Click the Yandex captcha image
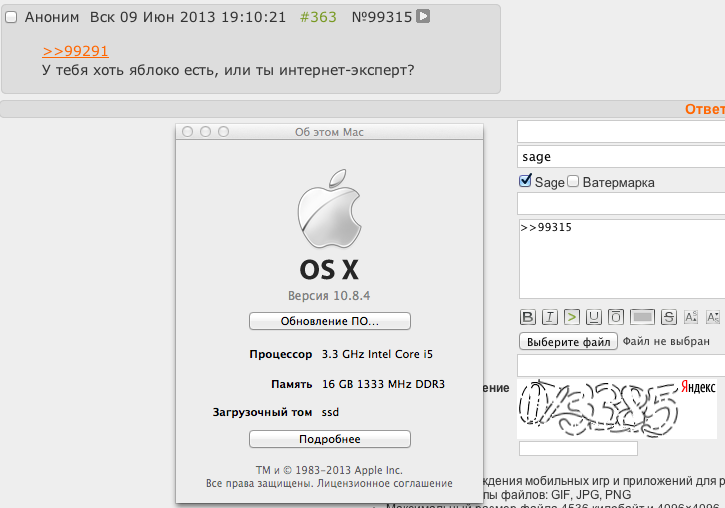Viewport: 725px width, 508px height. [617, 409]
